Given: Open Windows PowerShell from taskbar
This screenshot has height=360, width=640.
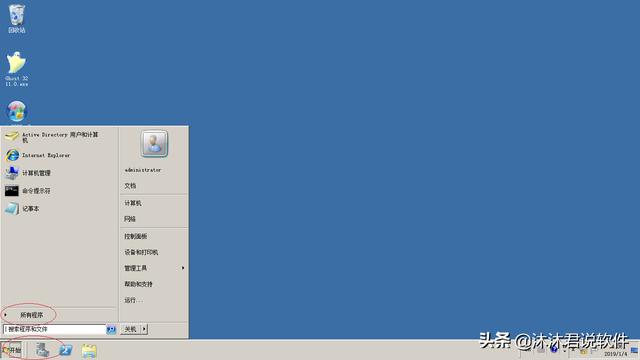Looking at the screenshot, I should point(65,350).
